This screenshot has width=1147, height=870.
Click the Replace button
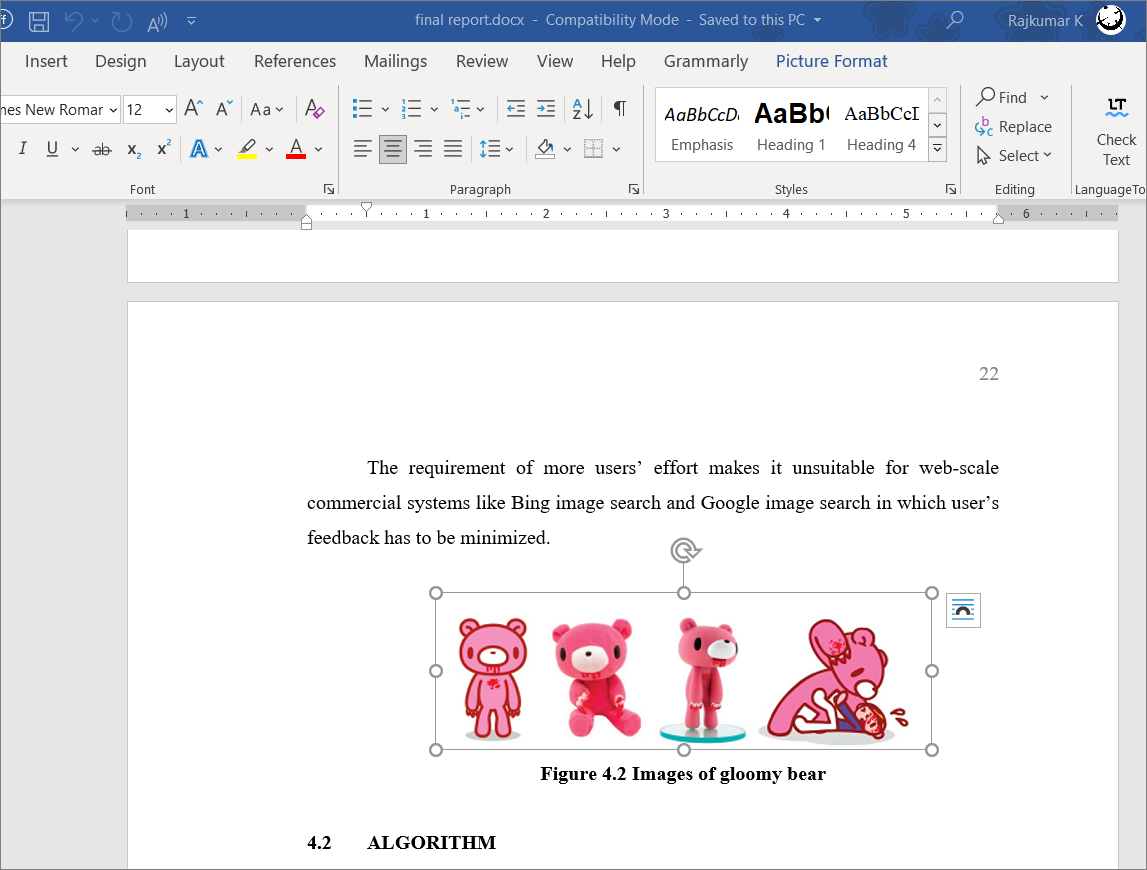tap(1013, 127)
